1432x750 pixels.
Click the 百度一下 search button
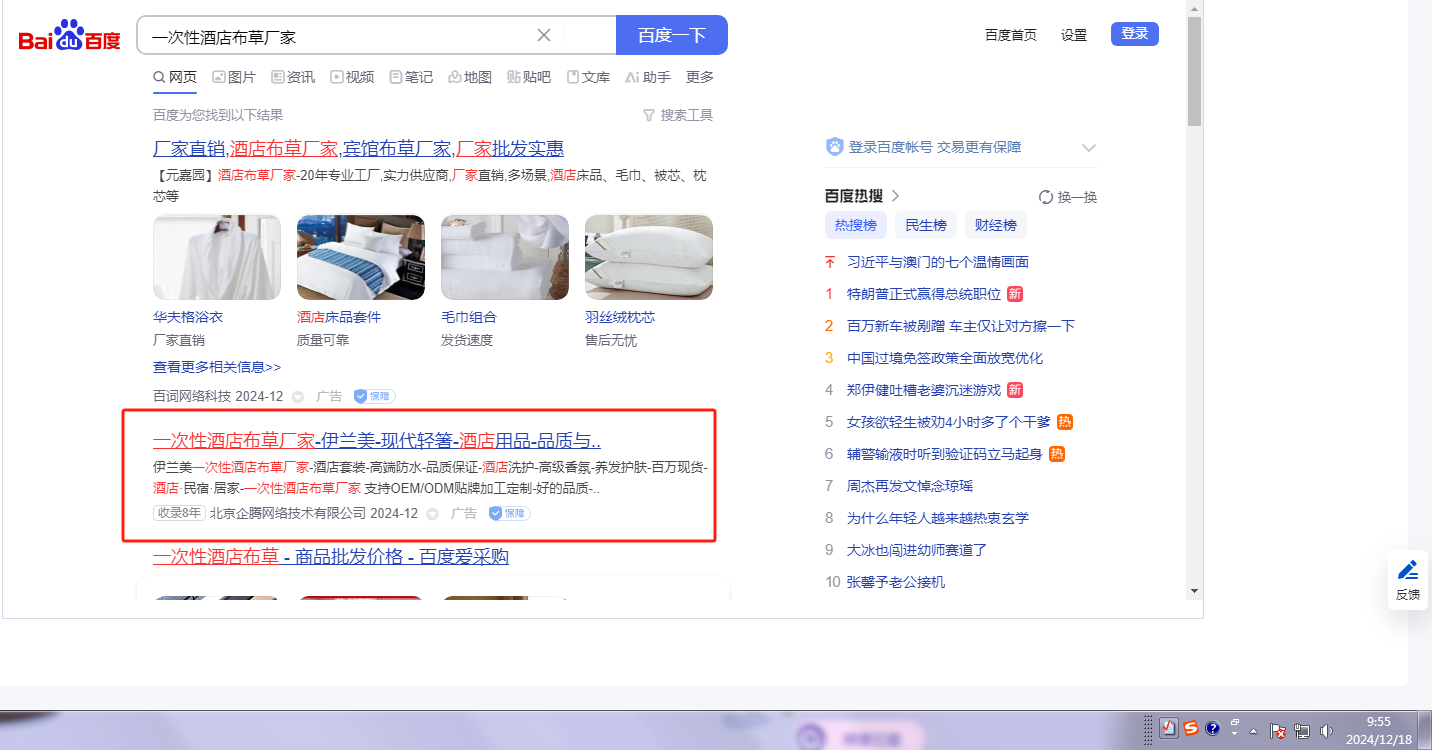[672, 35]
